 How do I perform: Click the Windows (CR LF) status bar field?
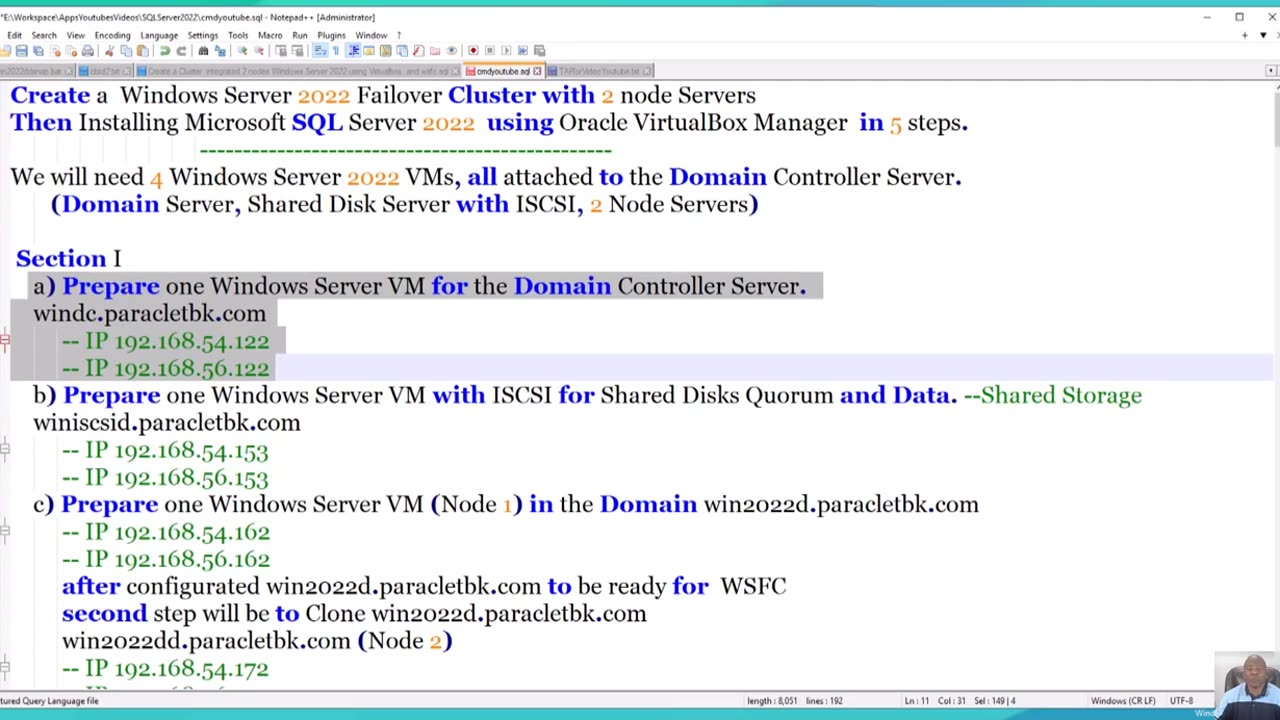coord(1123,701)
